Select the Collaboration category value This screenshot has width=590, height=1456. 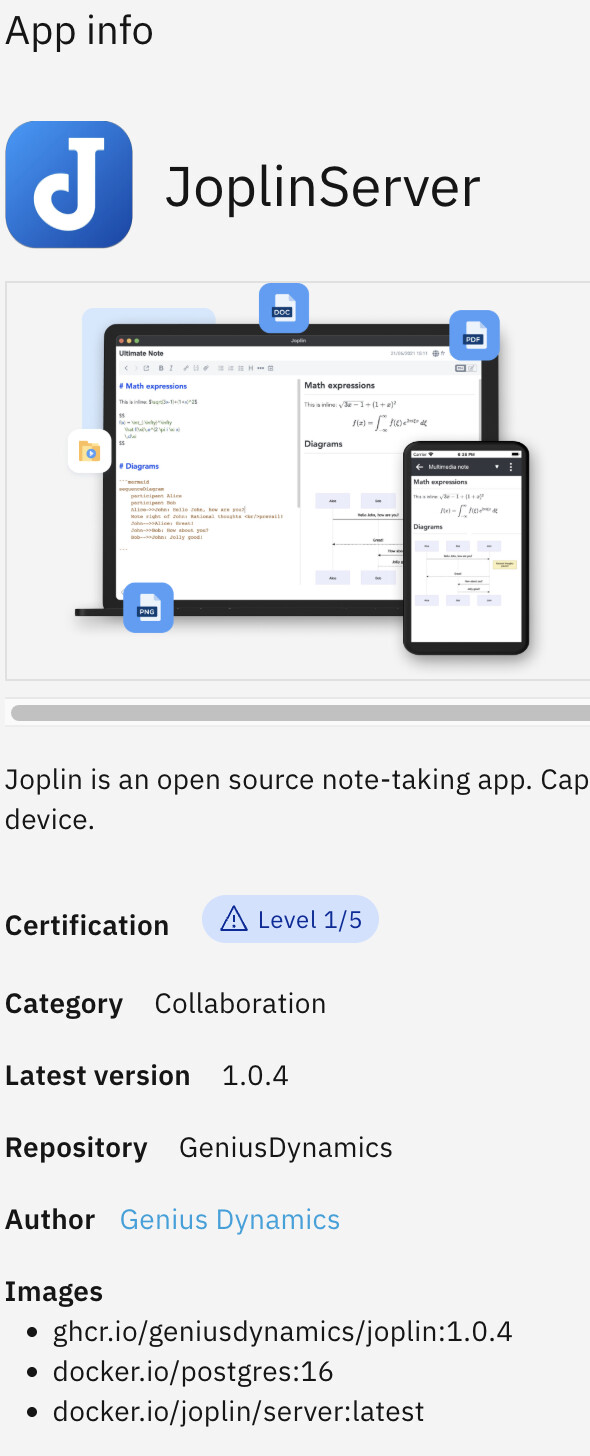240,1004
